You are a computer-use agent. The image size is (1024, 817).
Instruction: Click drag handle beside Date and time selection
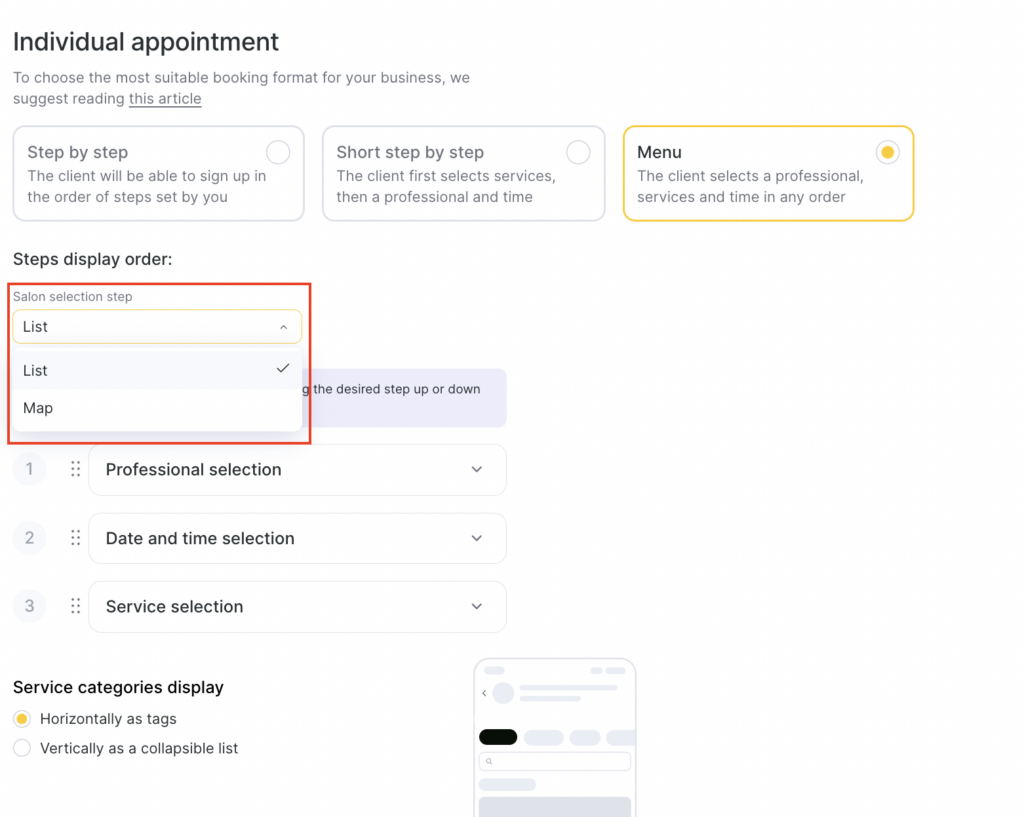75,538
